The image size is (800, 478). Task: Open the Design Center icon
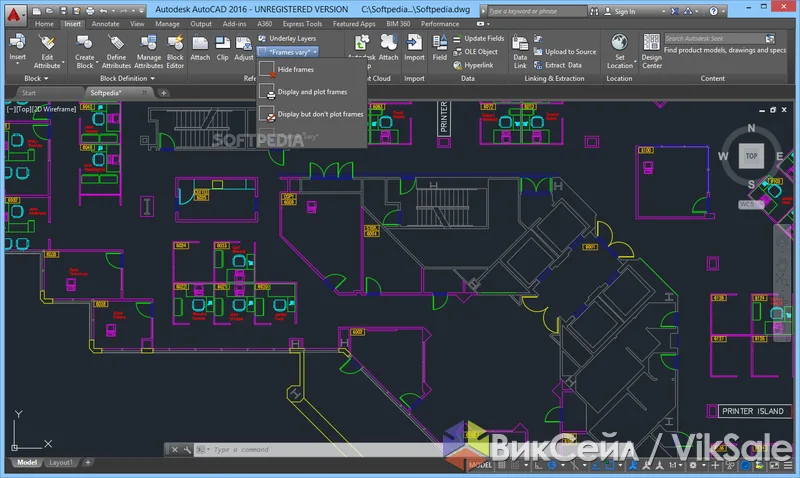click(x=652, y=42)
